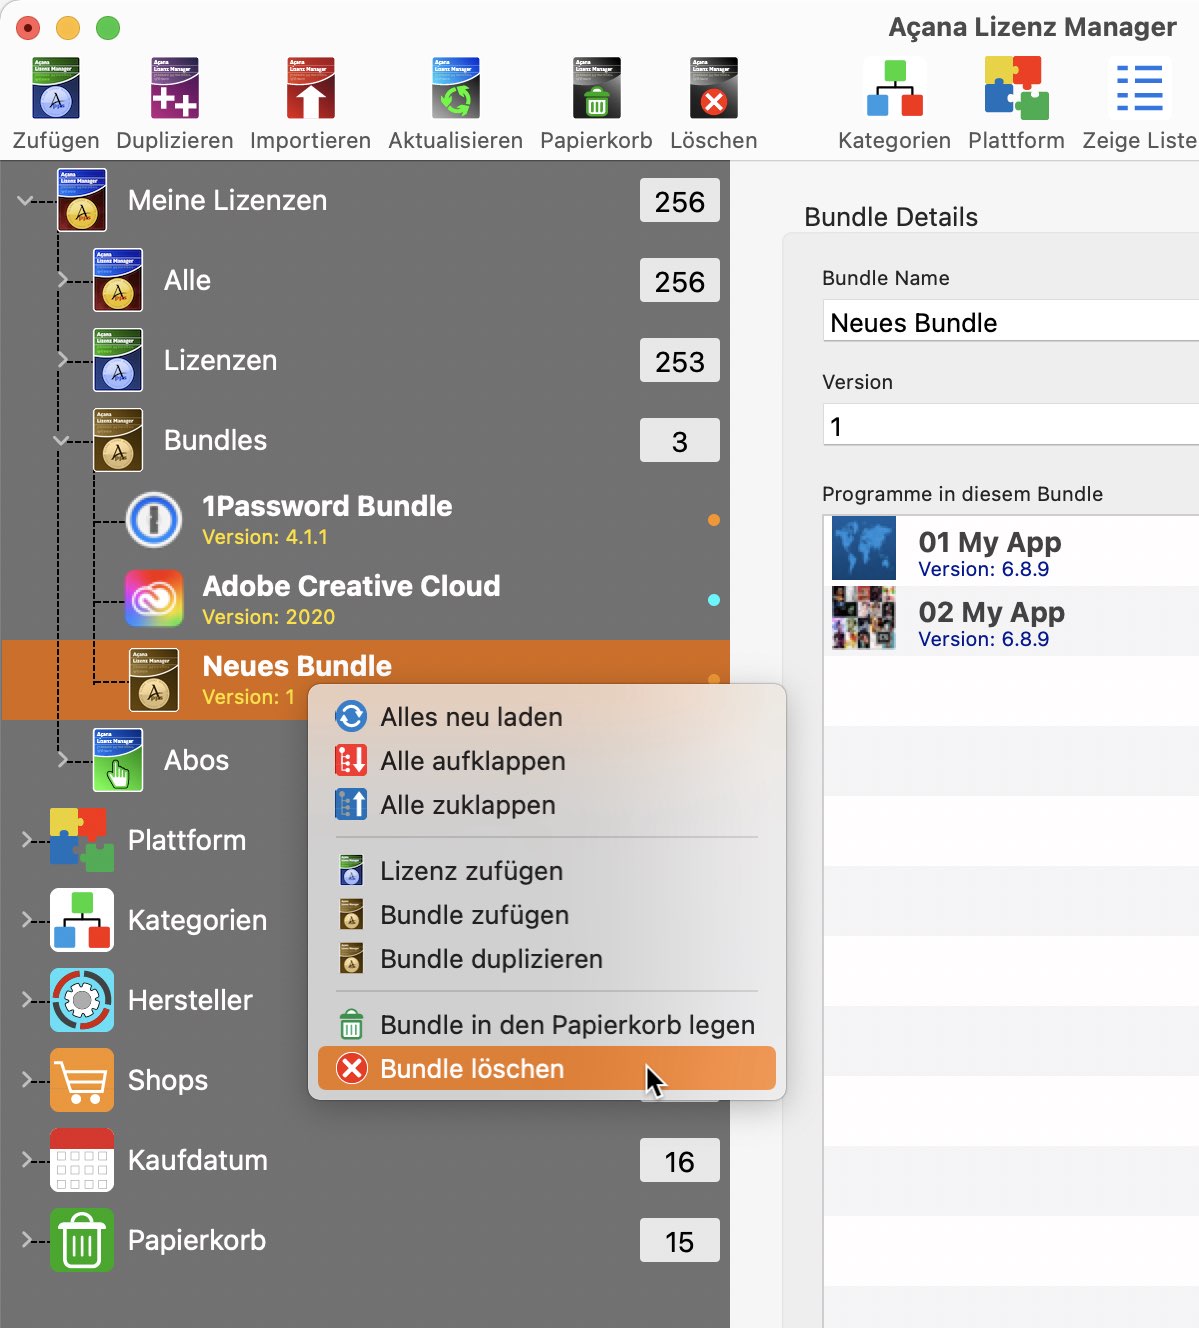The height and width of the screenshot is (1328, 1199).
Task: Click the Lizenzen blue package icon
Action: 118,360
